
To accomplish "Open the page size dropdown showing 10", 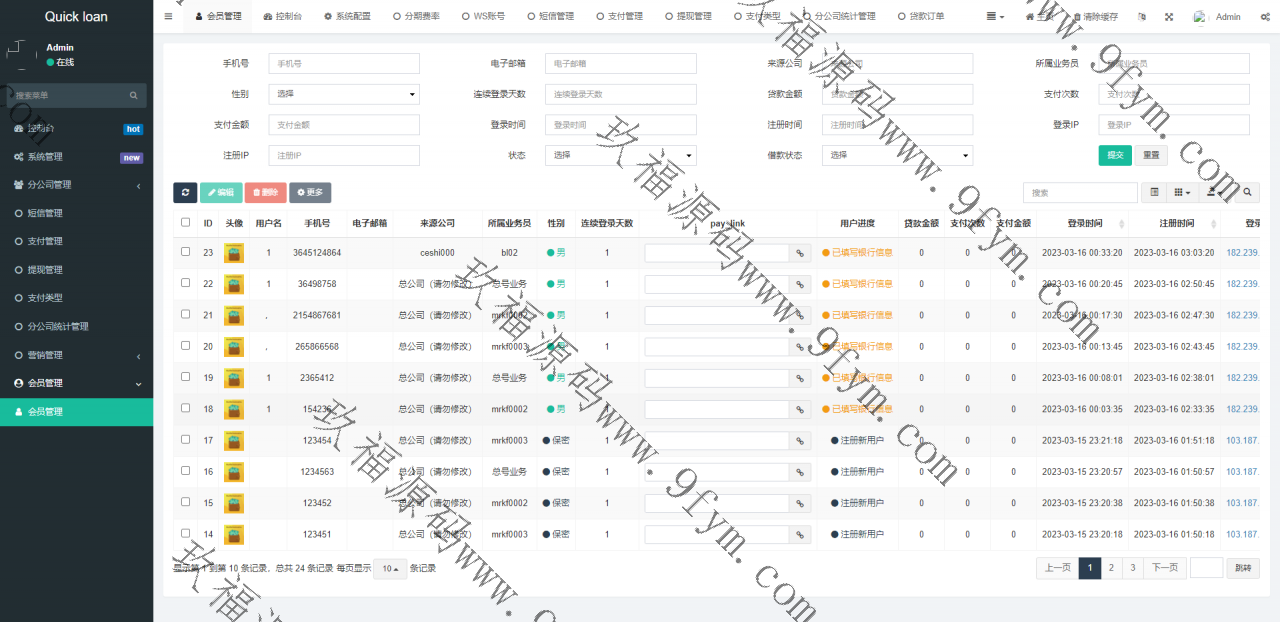I will (390, 568).
